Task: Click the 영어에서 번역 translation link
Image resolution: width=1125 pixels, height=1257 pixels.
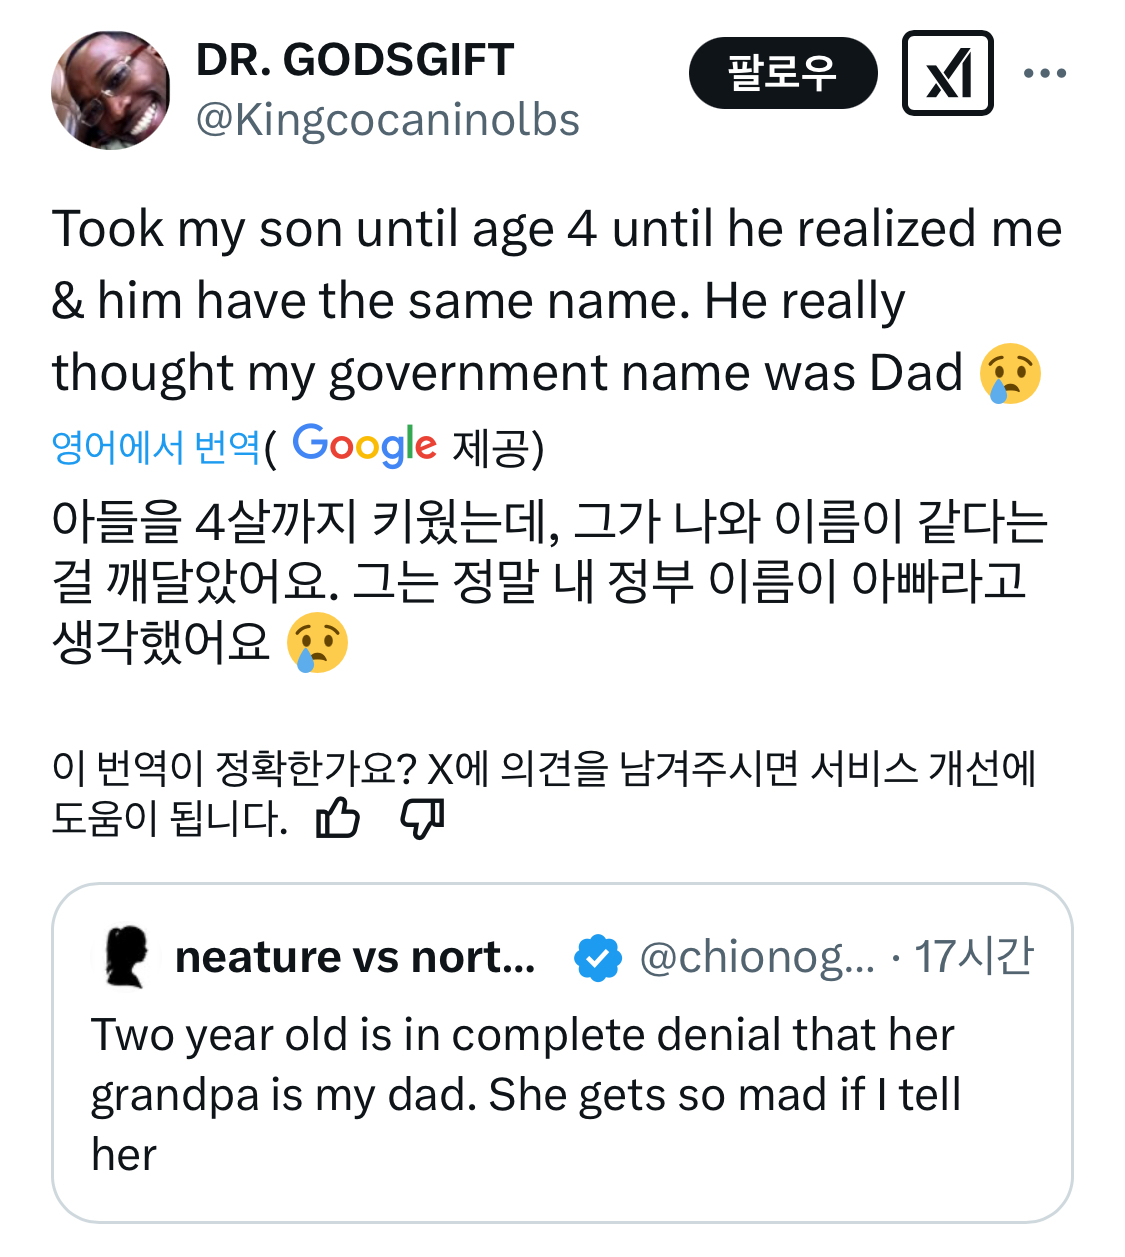Action: tap(156, 446)
